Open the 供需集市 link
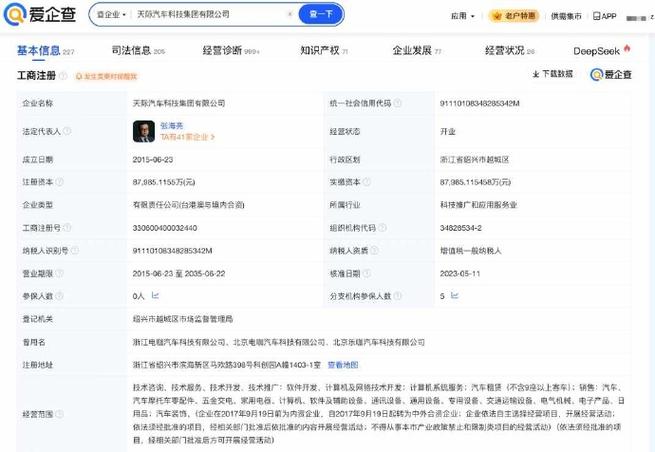The height and width of the screenshot is (452, 655). pyautogui.click(x=566, y=16)
